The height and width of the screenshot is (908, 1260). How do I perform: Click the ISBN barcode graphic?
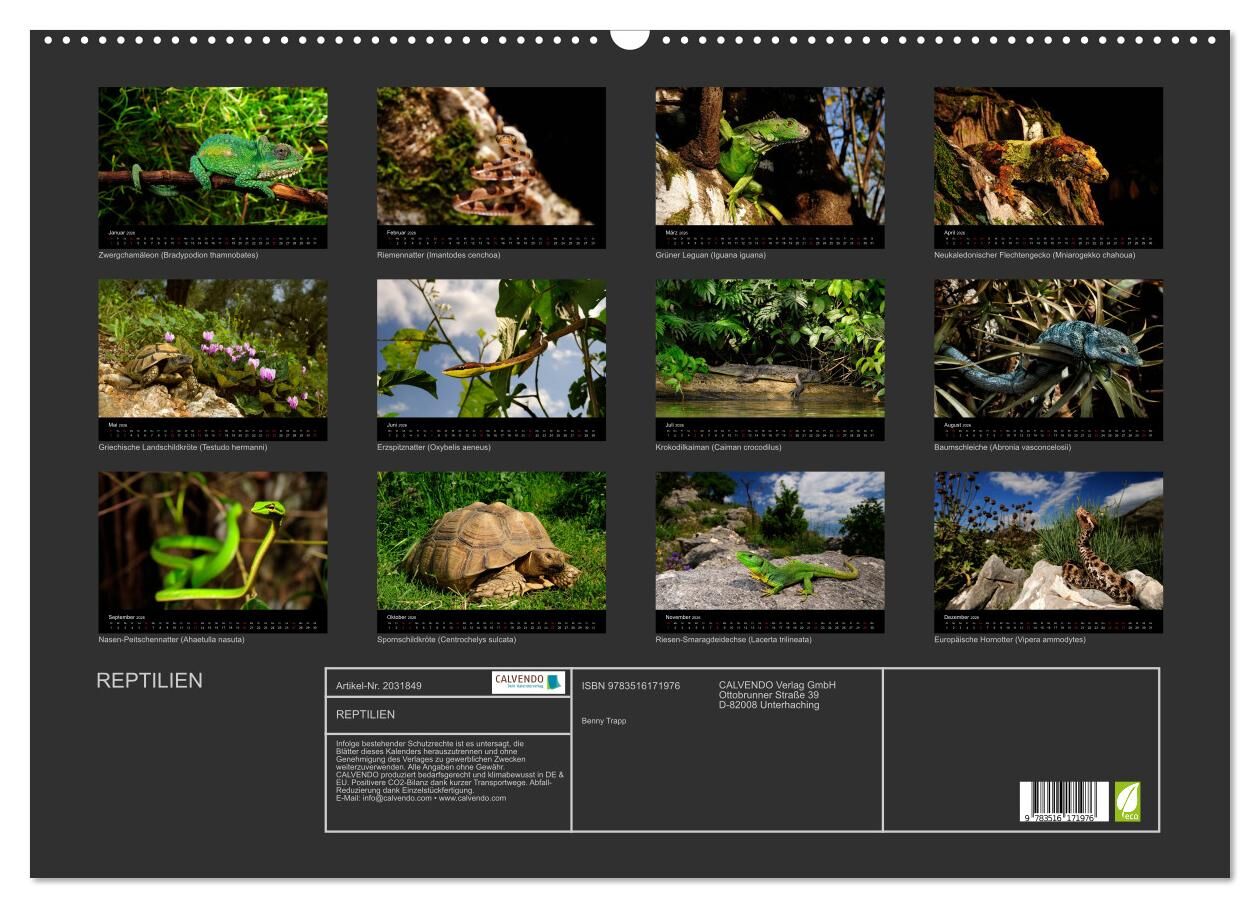1063,802
